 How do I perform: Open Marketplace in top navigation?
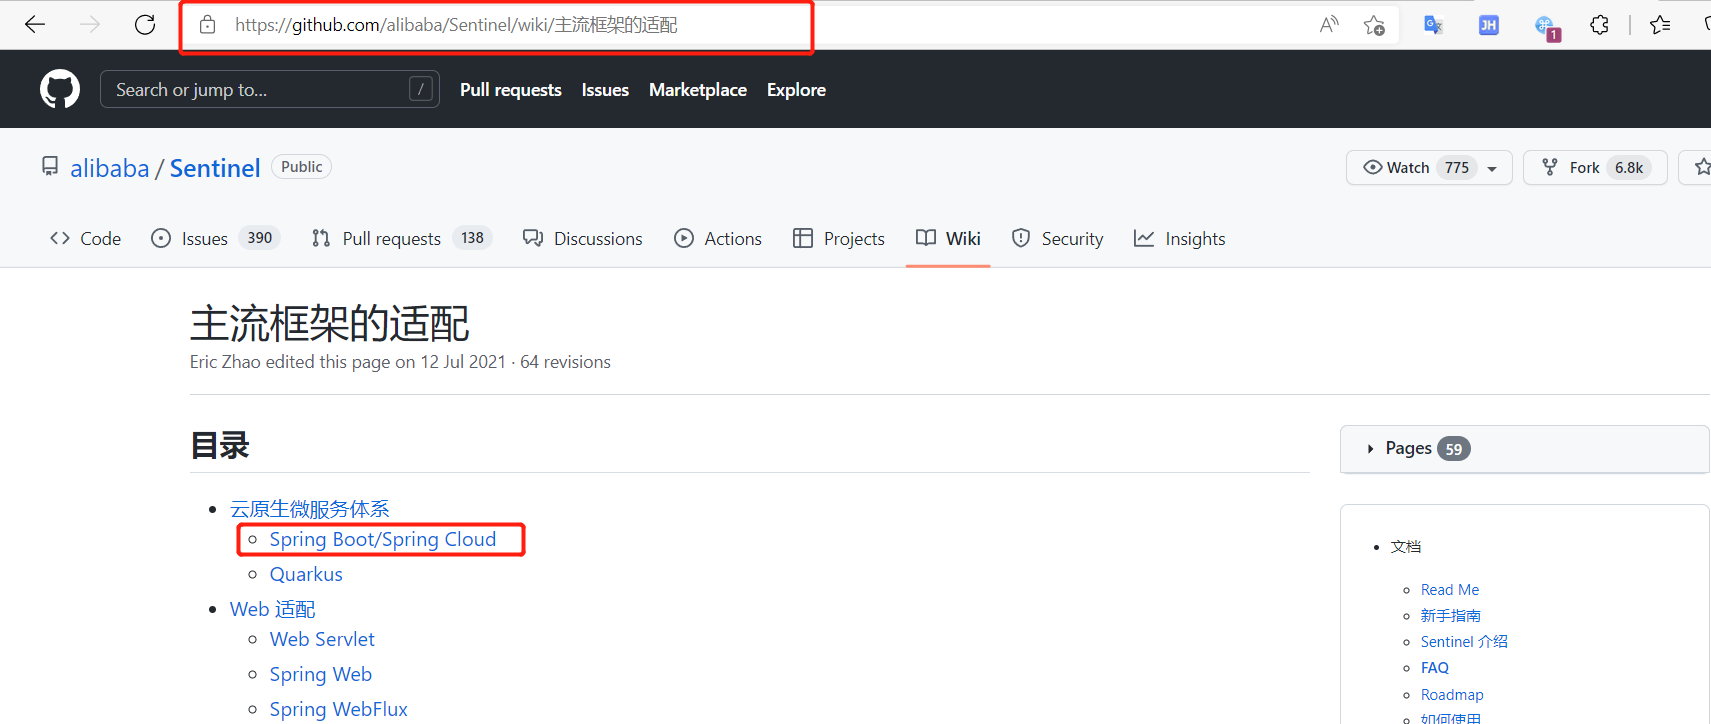click(x=698, y=90)
